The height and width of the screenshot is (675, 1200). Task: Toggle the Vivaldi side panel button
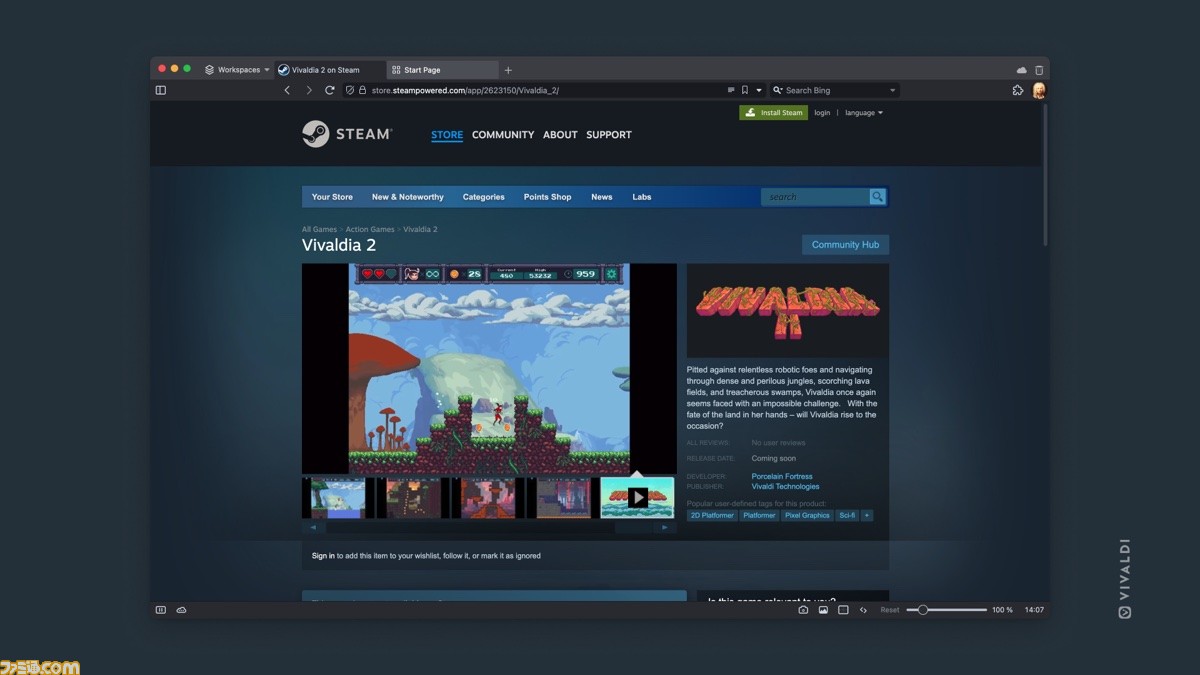(160, 90)
